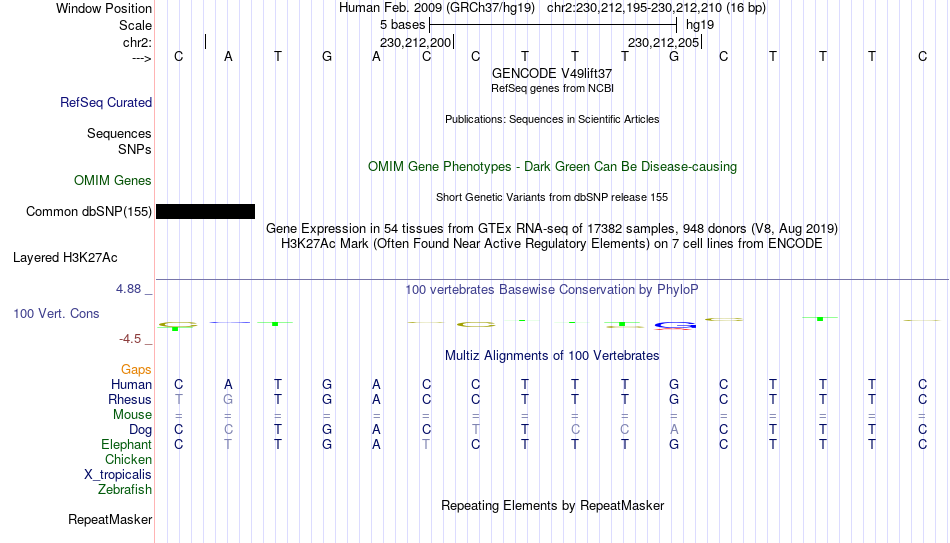Select the Dog species row label

[140, 430]
